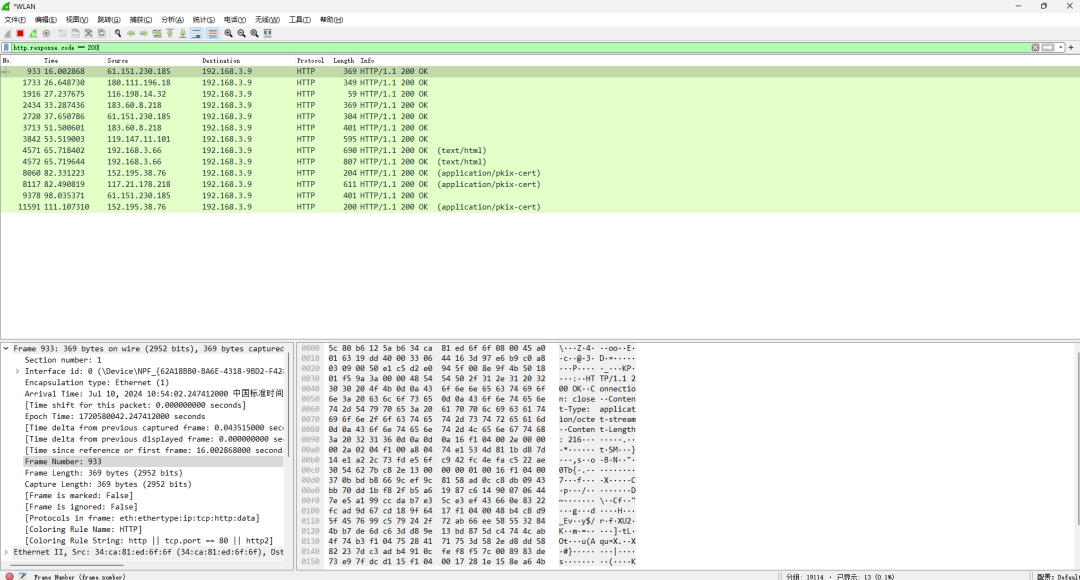Clear the display filter with X button
The height and width of the screenshot is (580, 1080).
(1035, 47)
